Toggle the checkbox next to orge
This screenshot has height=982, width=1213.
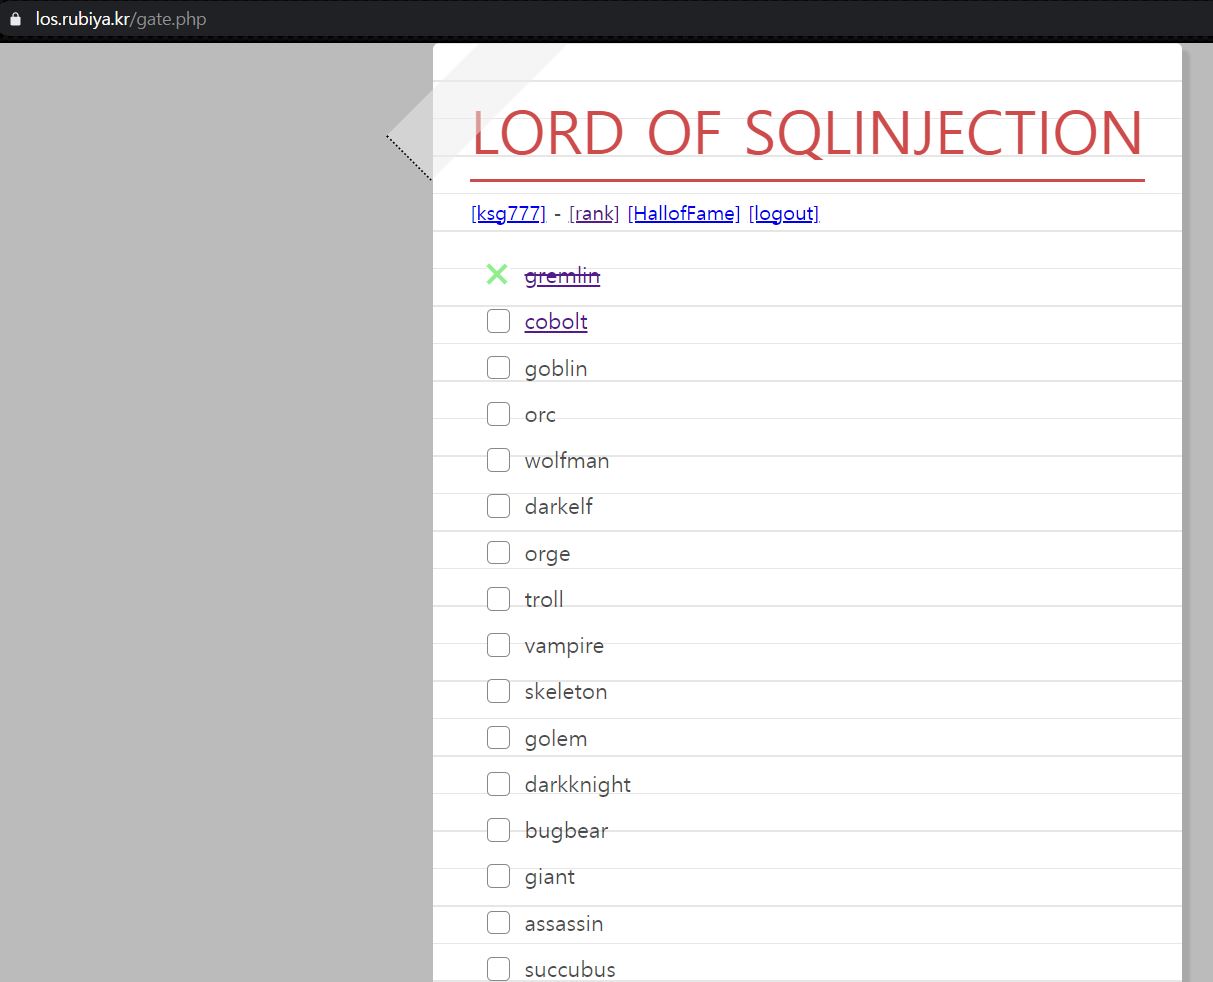[498, 552]
